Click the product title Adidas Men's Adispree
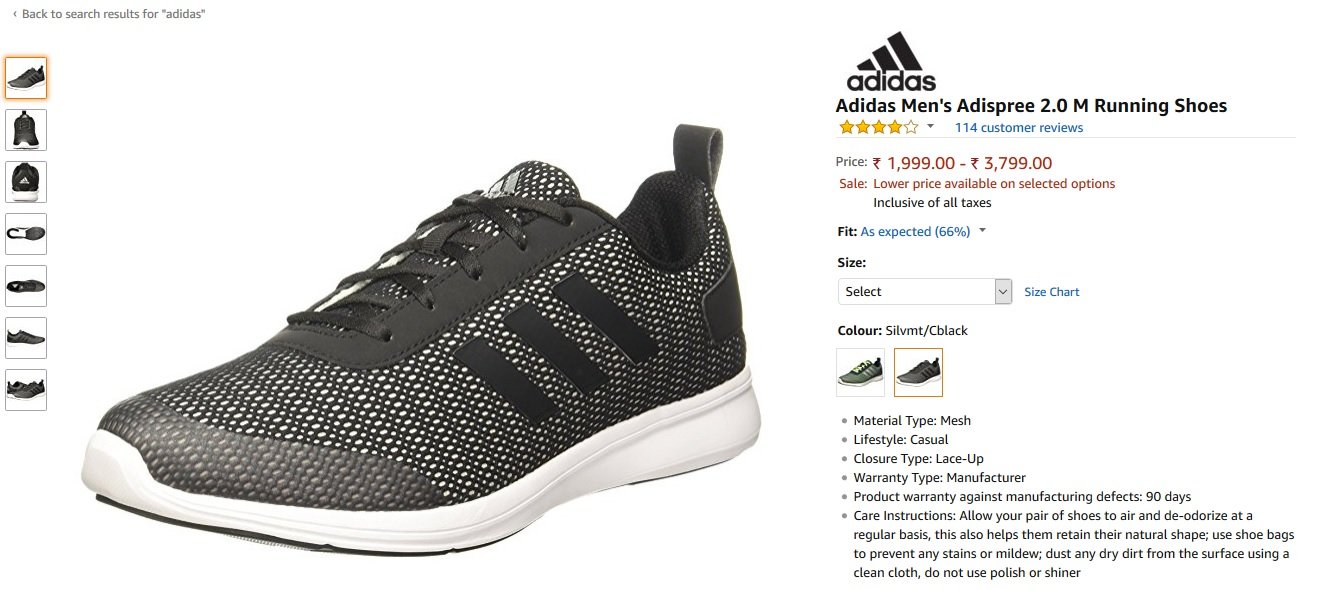 pos(1031,105)
